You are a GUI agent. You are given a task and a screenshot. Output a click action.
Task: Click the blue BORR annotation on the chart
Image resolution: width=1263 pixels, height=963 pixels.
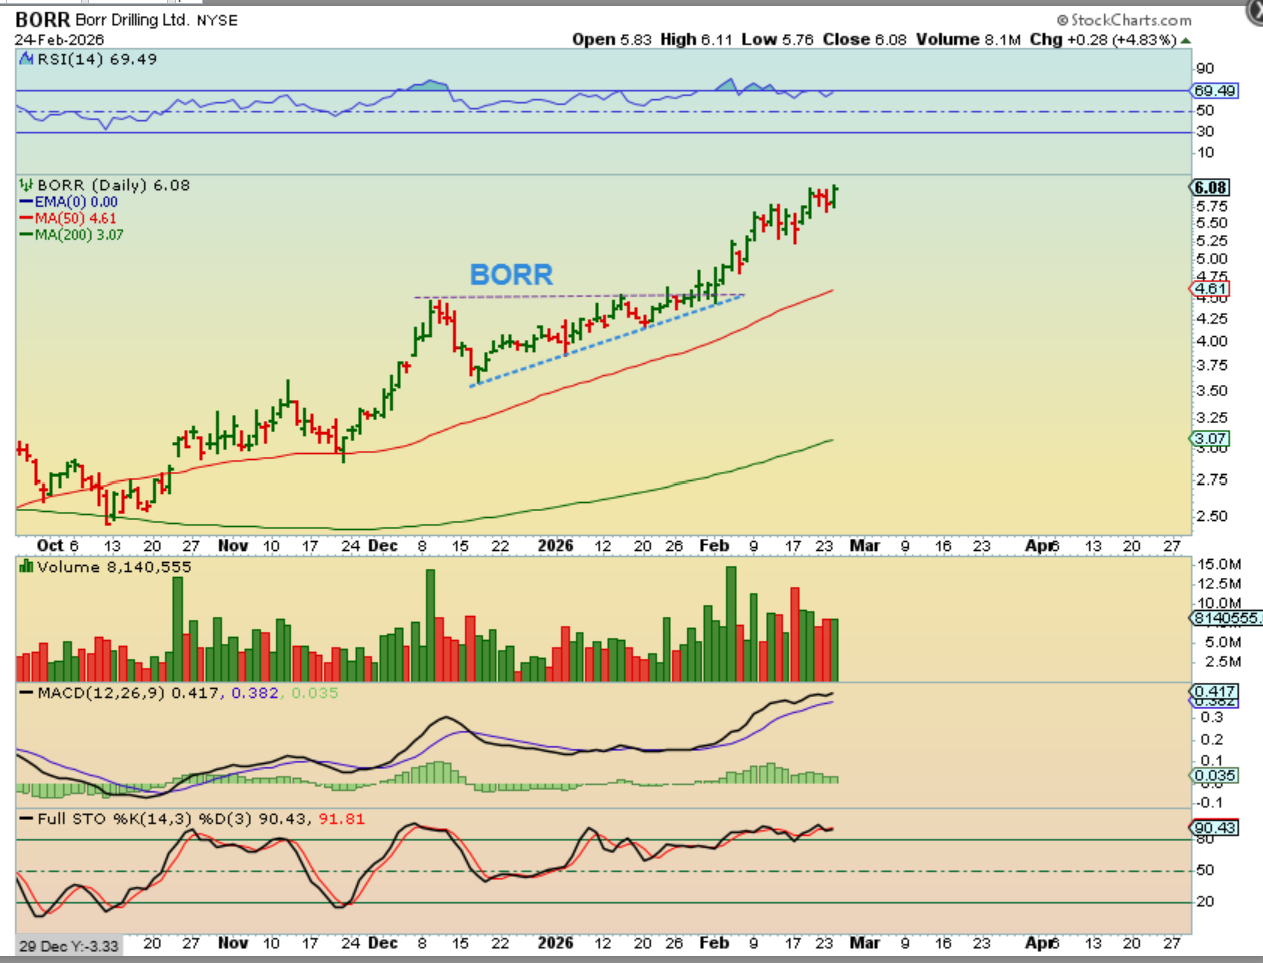511,274
